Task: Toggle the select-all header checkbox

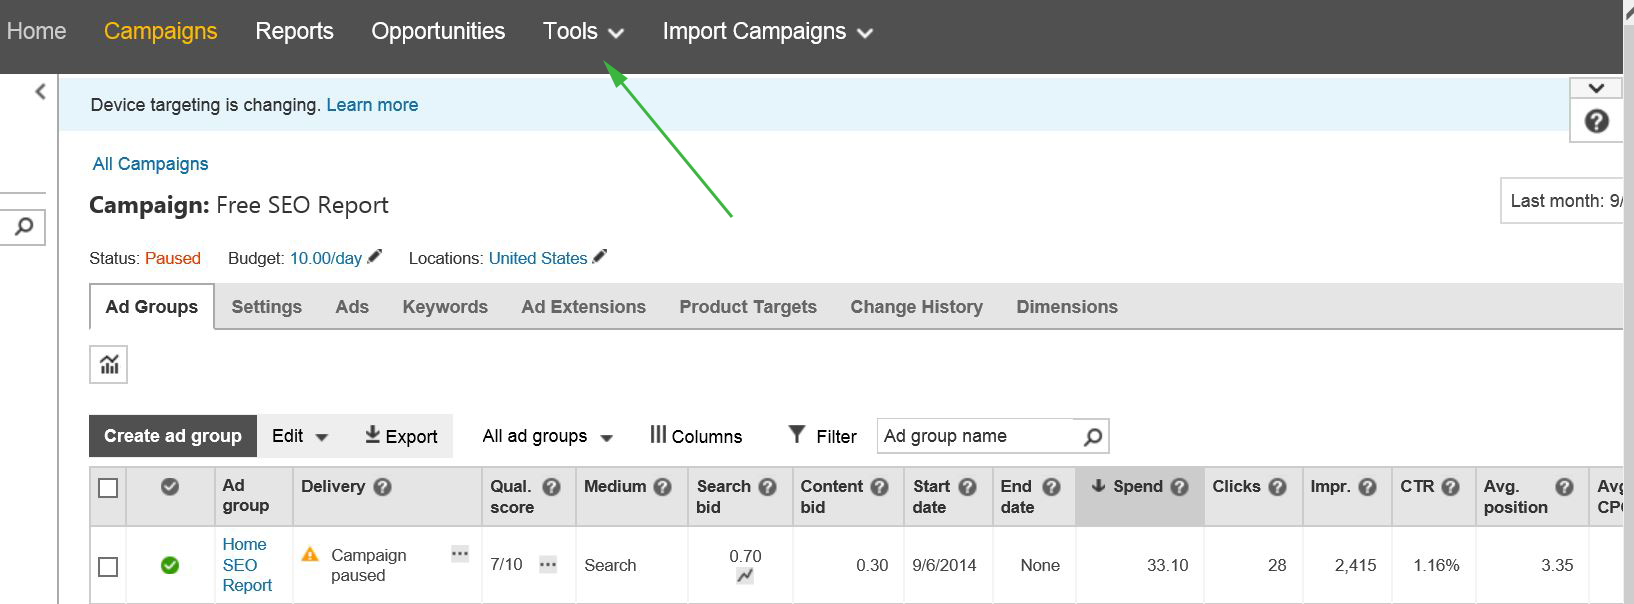Action: click(108, 488)
